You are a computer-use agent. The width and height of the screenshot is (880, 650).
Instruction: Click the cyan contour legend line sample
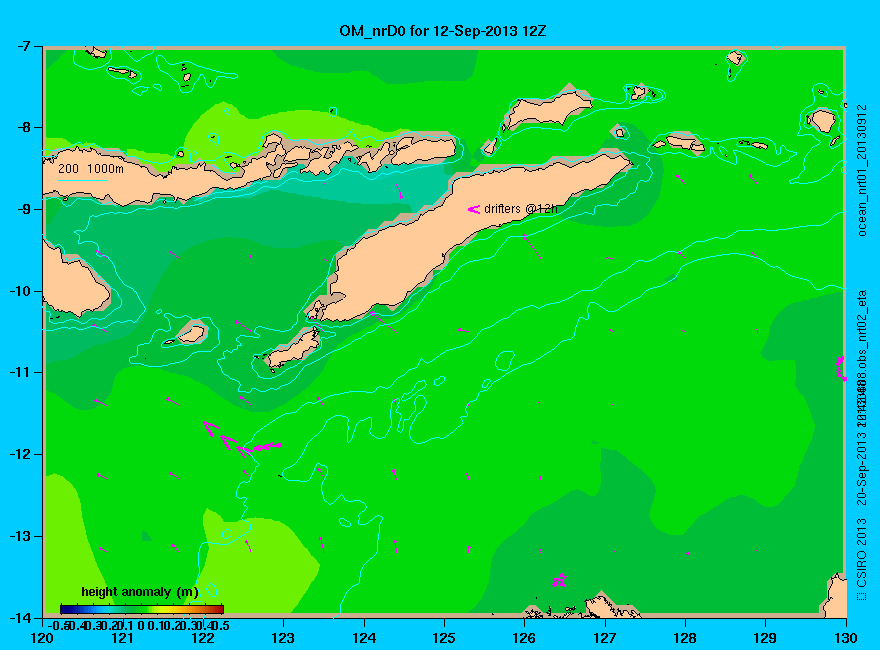click(x=82, y=180)
